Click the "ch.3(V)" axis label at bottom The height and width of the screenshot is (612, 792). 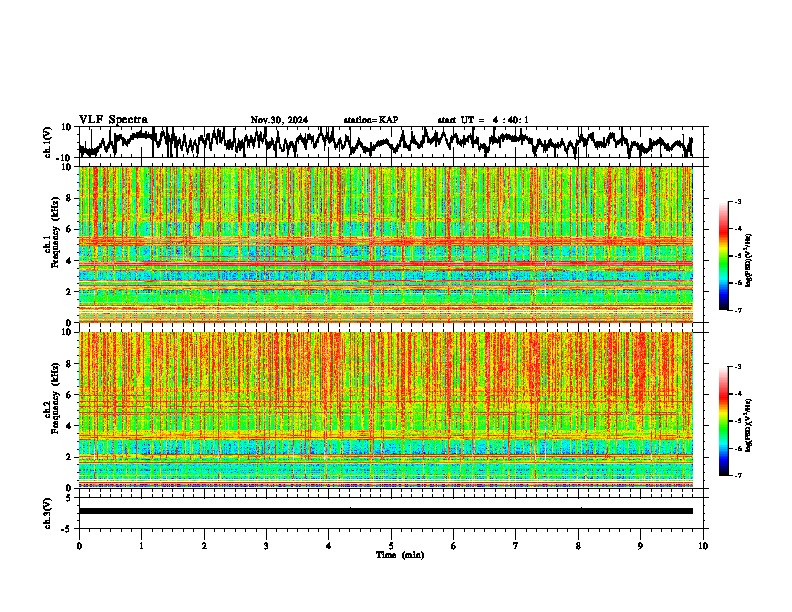coord(48,513)
